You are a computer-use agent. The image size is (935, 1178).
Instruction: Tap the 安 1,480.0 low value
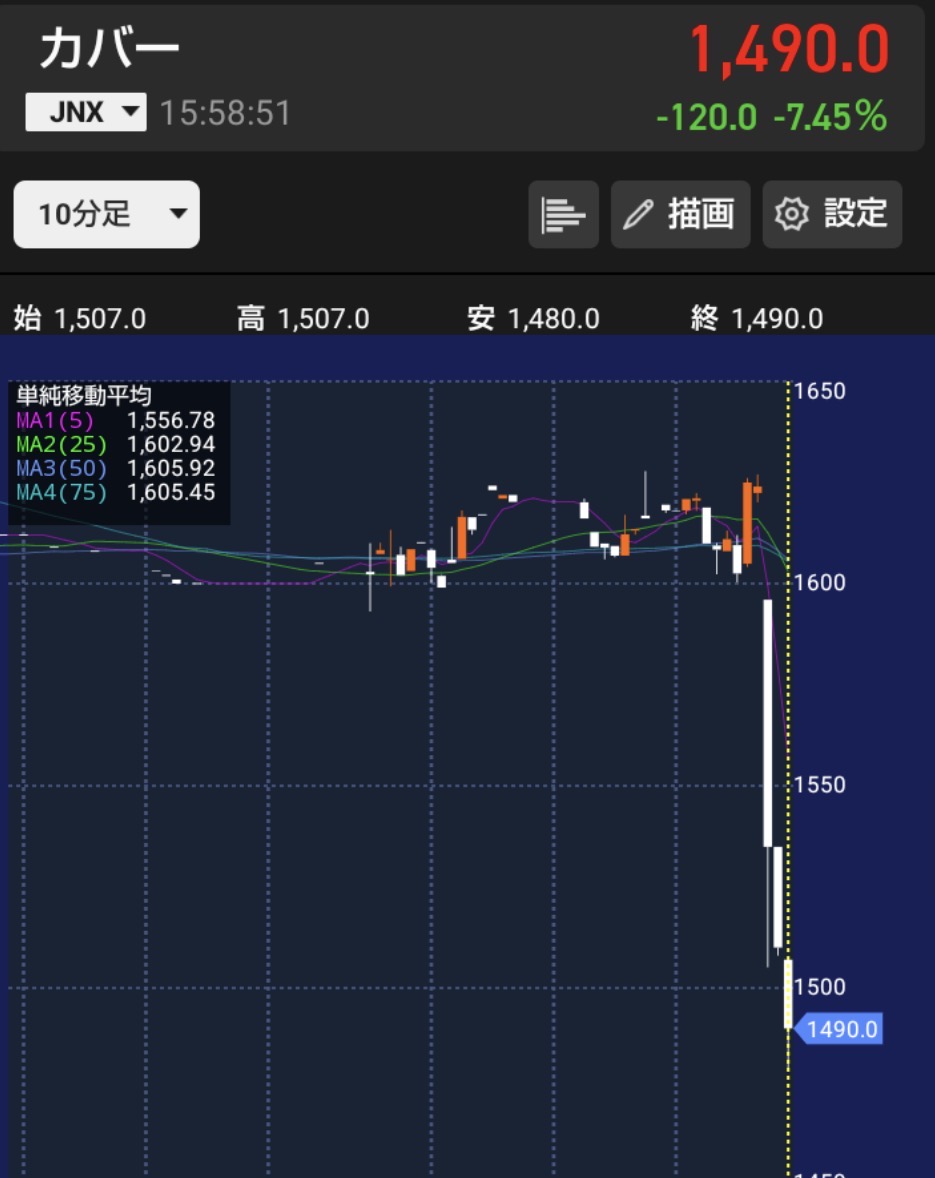[x=533, y=319]
